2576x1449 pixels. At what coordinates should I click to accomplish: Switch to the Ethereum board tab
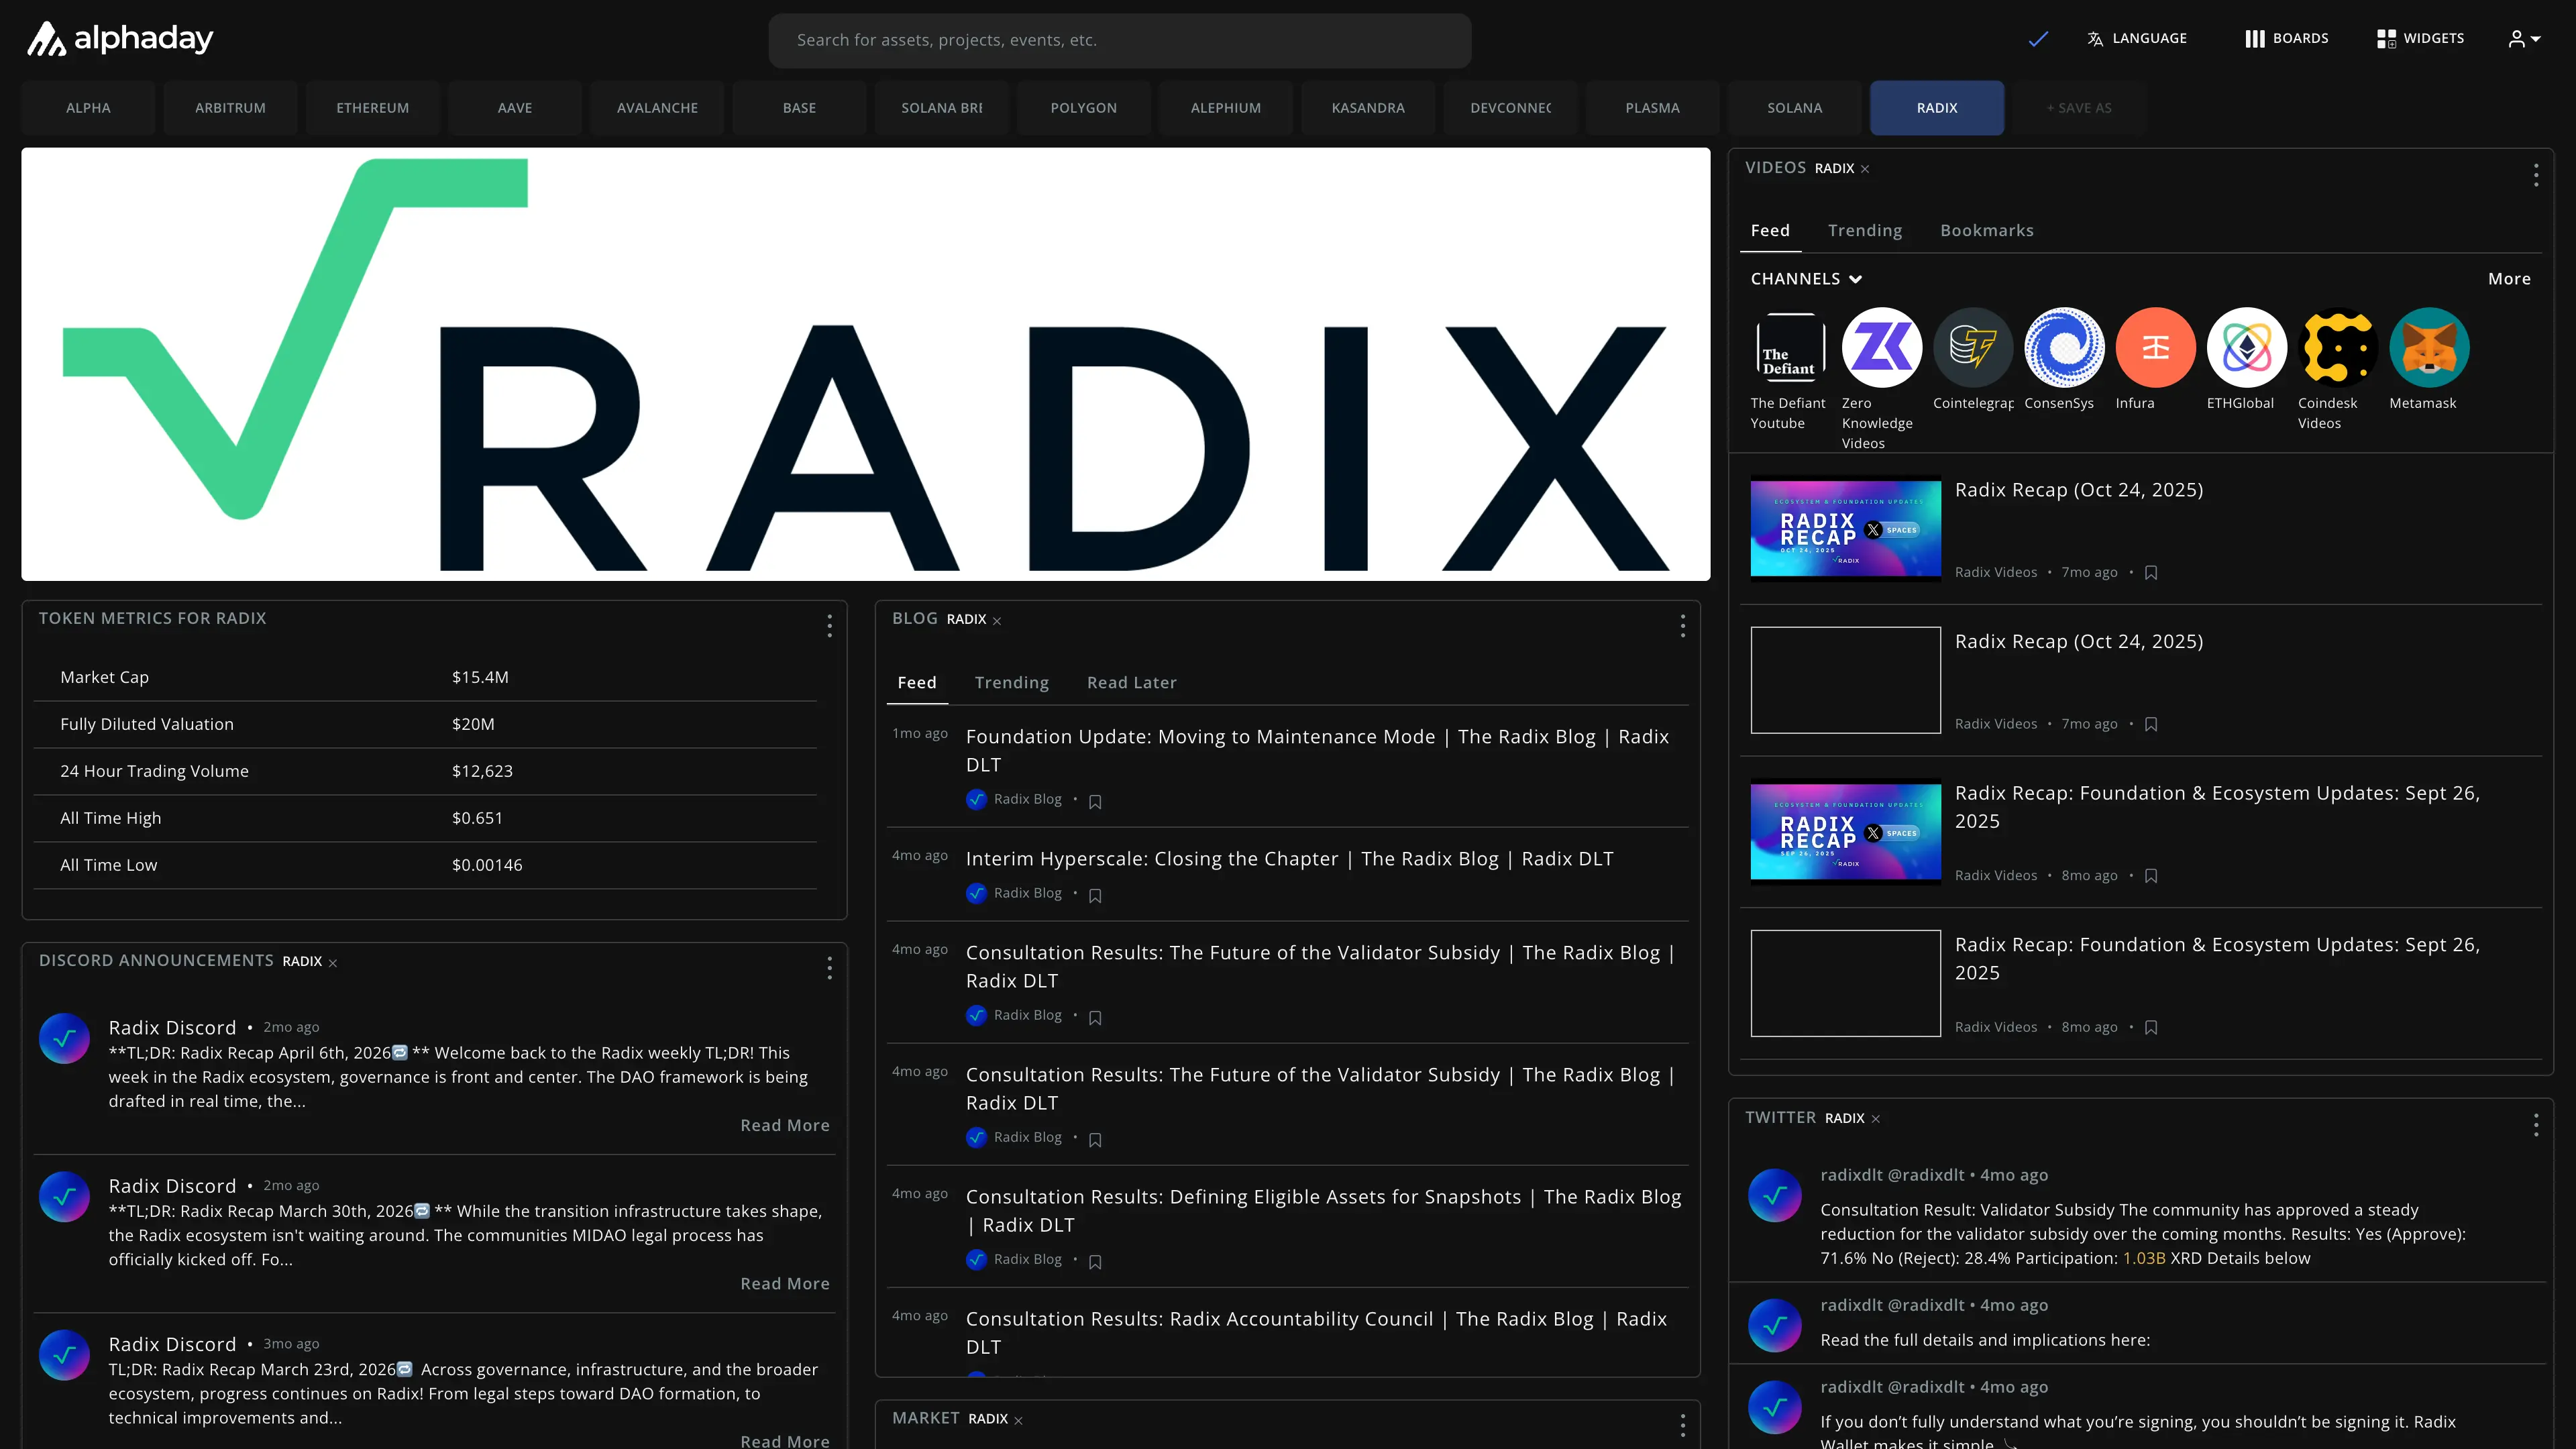pyautogui.click(x=372, y=108)
